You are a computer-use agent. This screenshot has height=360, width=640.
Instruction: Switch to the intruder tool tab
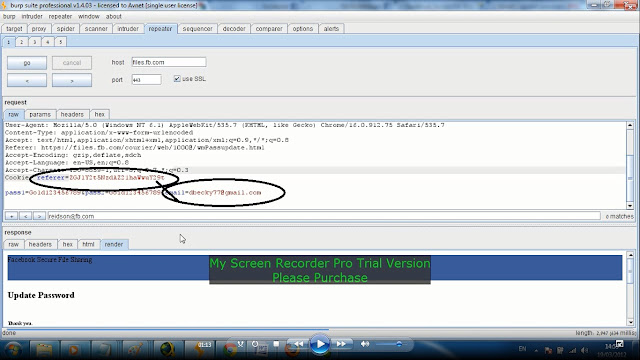tap(128, 29)
